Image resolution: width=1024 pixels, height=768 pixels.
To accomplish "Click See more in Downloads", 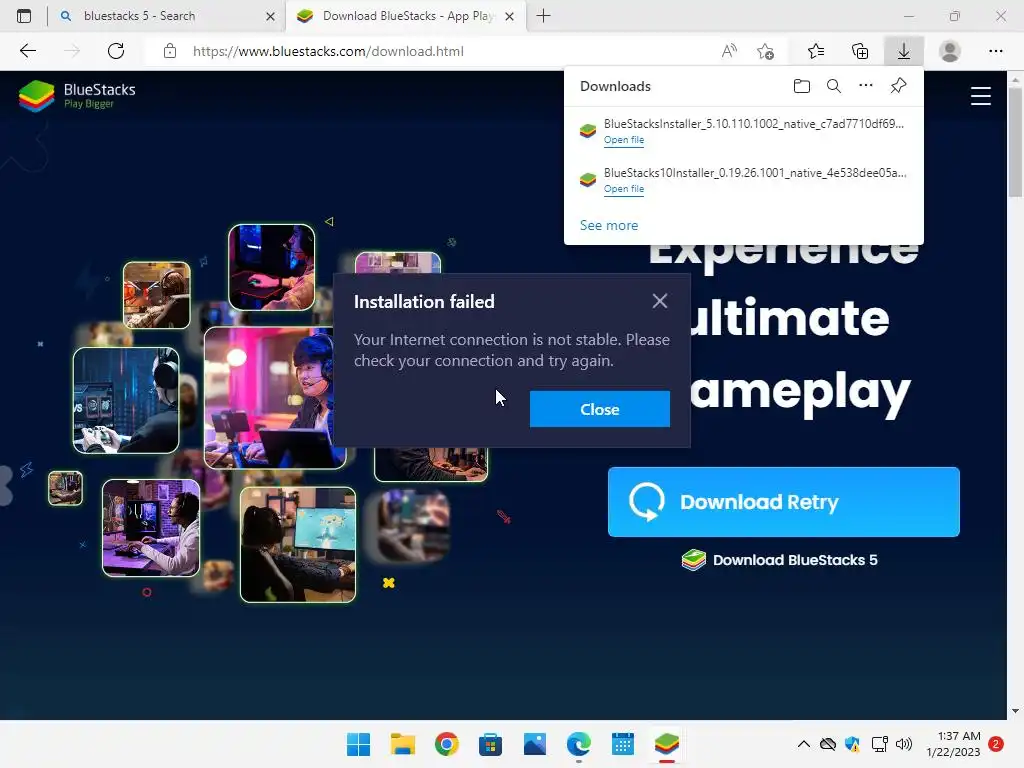I will point(609,225).
